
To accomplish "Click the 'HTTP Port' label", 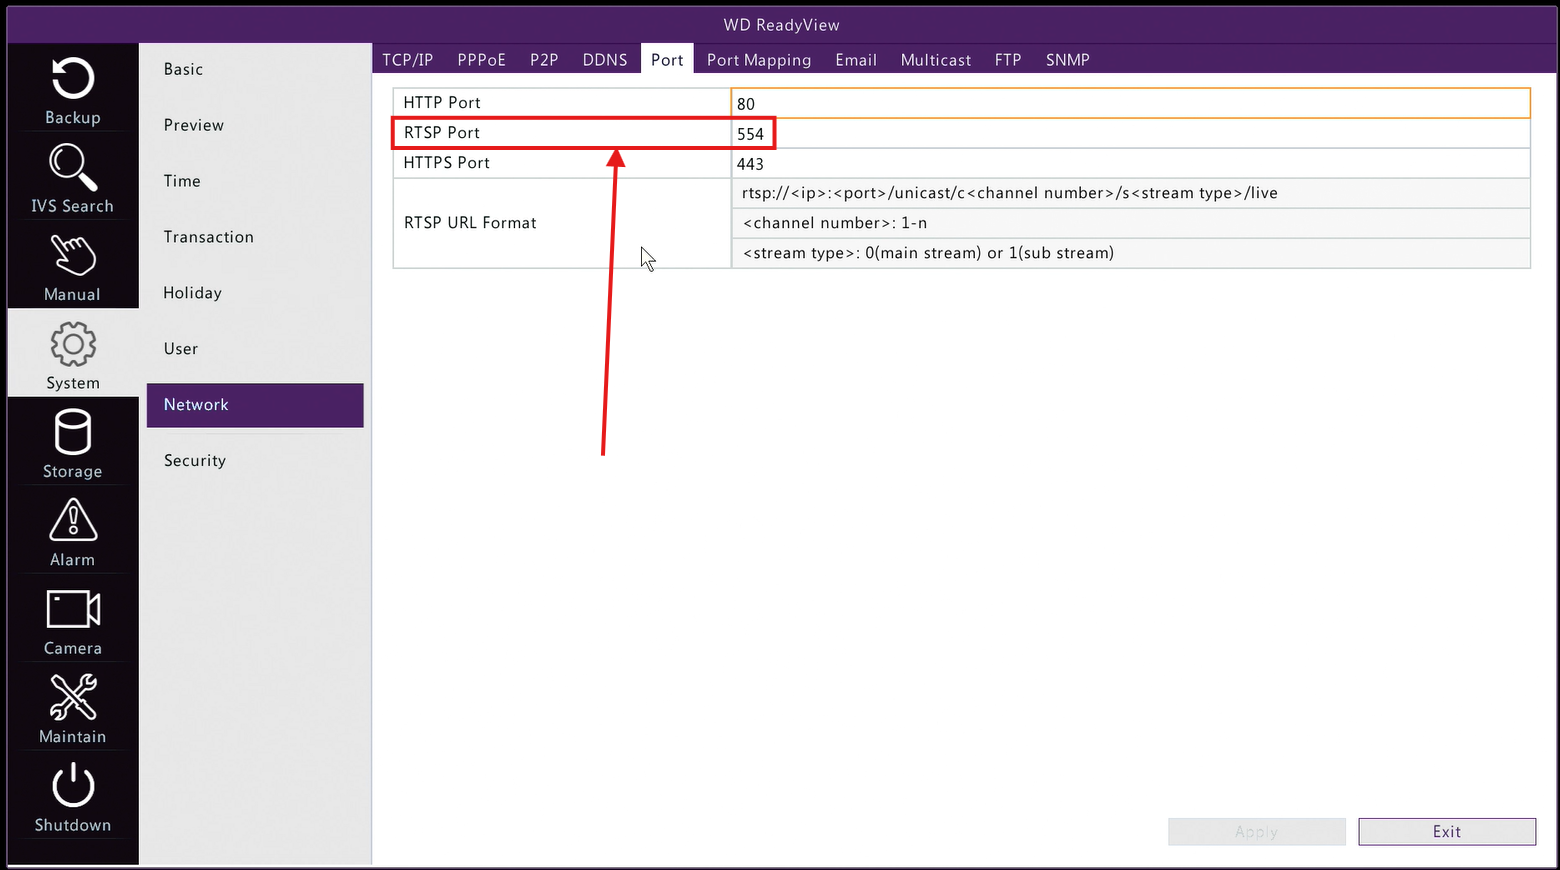I will [442, 103].
